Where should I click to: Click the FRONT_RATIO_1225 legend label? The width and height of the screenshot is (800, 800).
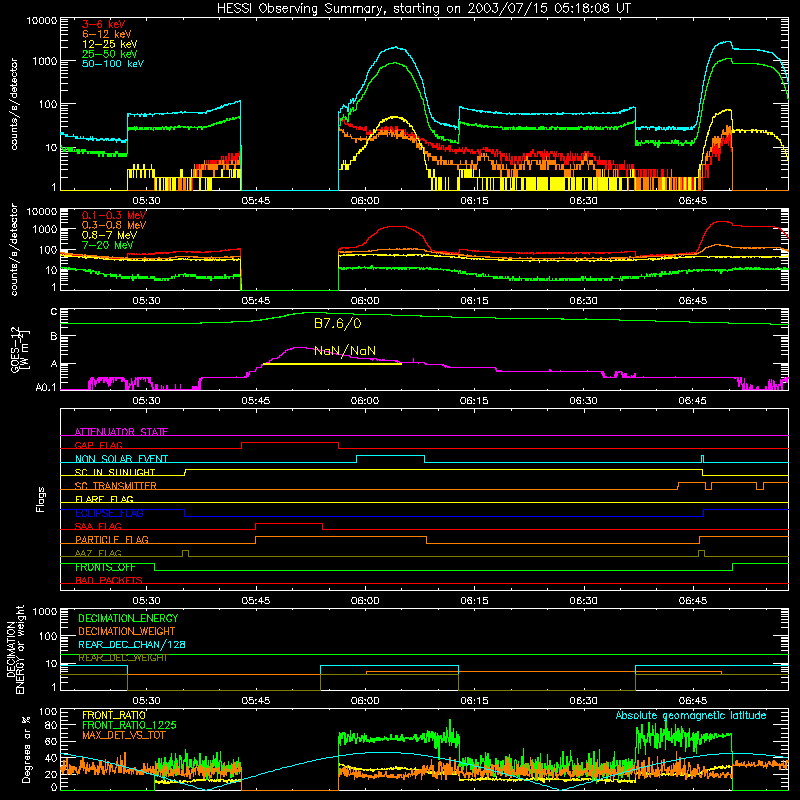[x=129, y=725]
